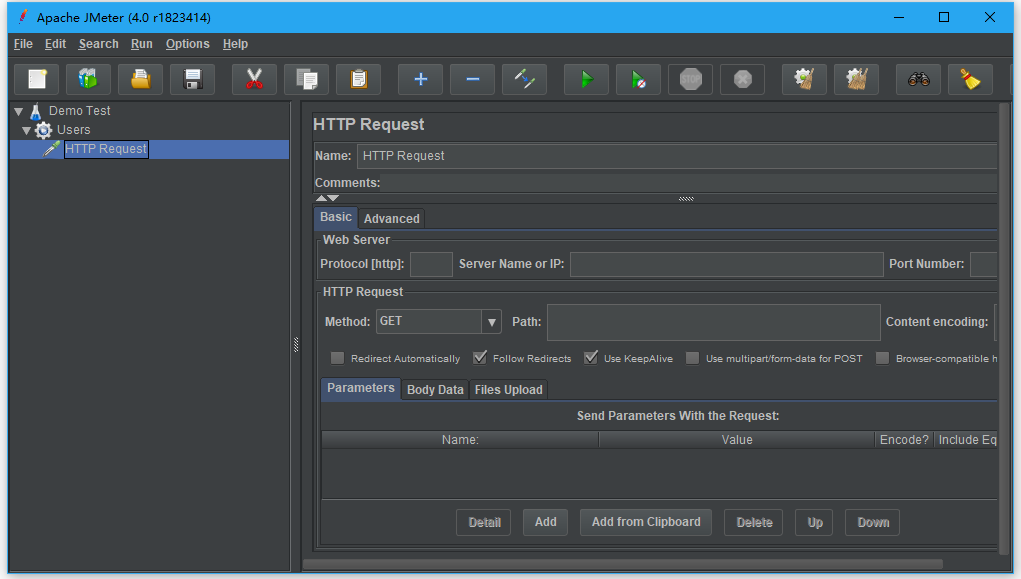Click the Templates toolbar icon
Image resolution: width=1021 pixels, height=579 pixels.
tap(88, 80)
